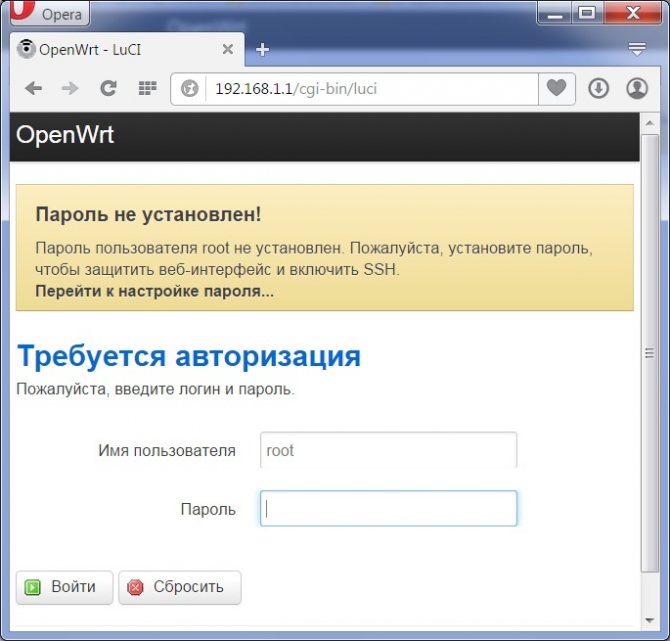Add page to bookmarks with heart icon
The image size is (670, 641).
tap(556, 88)
